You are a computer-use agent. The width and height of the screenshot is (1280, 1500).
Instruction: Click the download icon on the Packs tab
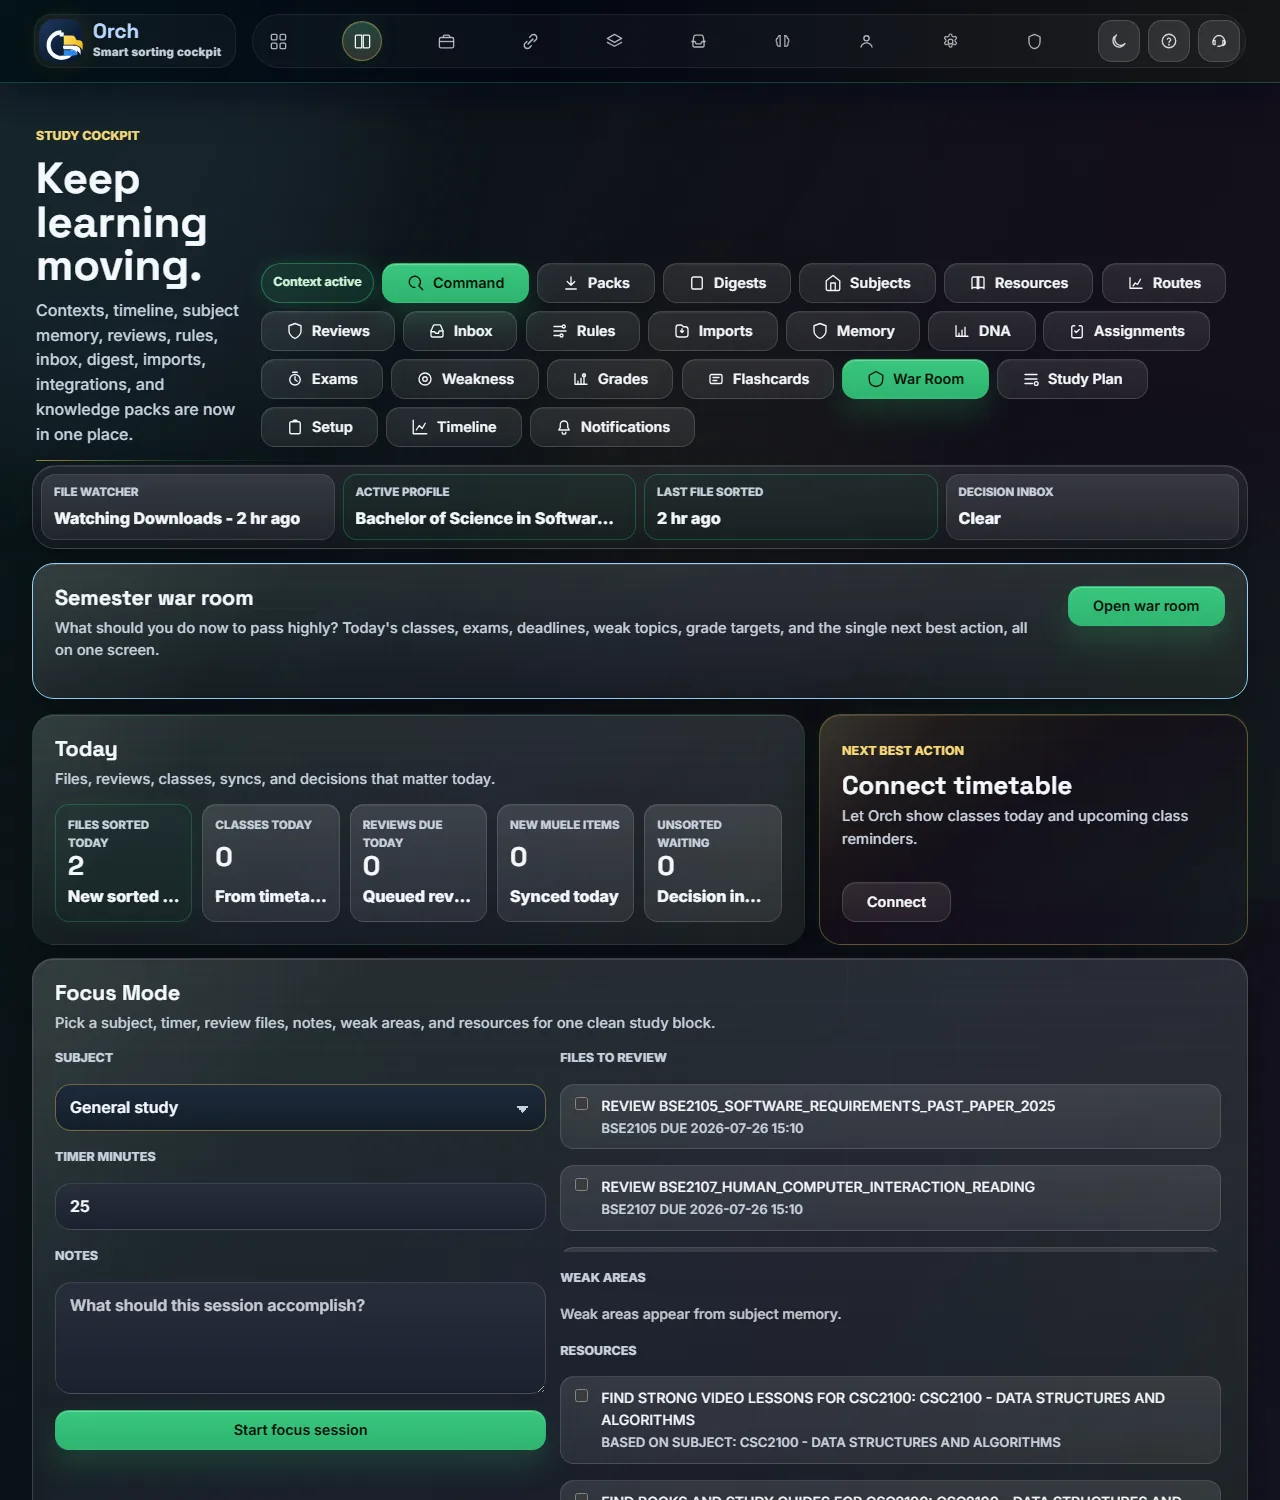coord(571,283)
